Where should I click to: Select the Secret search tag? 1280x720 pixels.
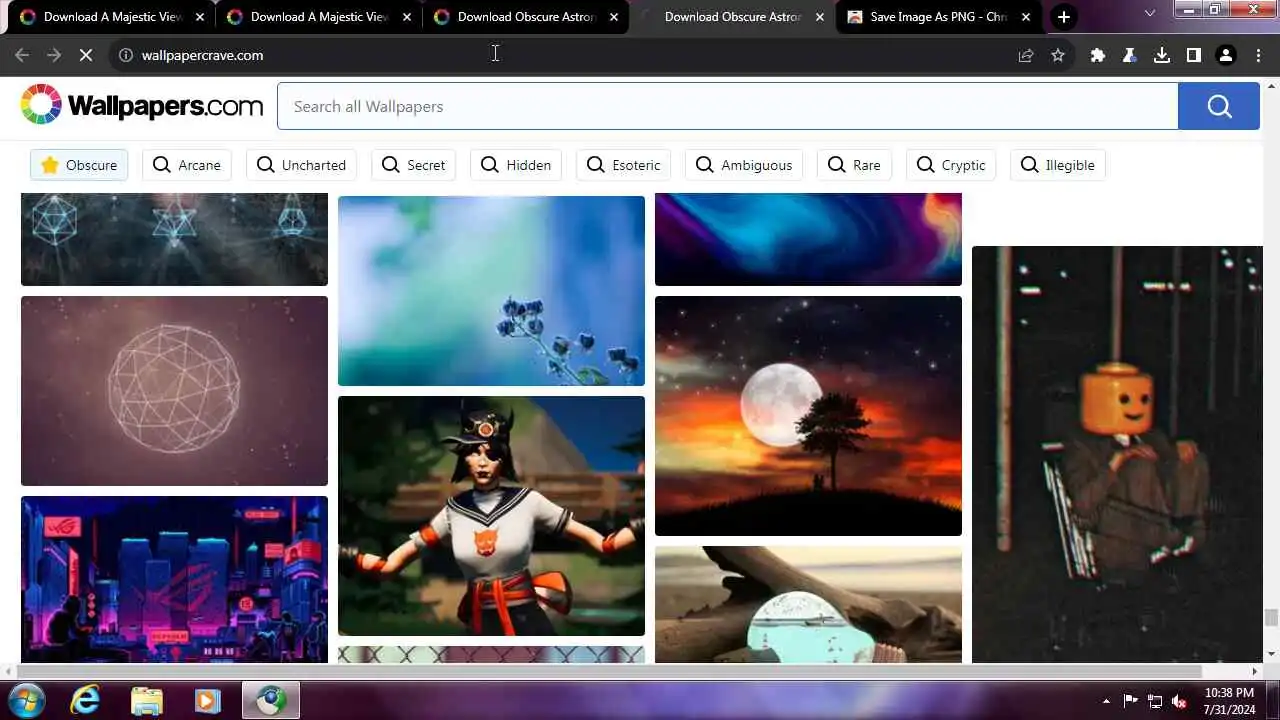[x=414, y=165]
